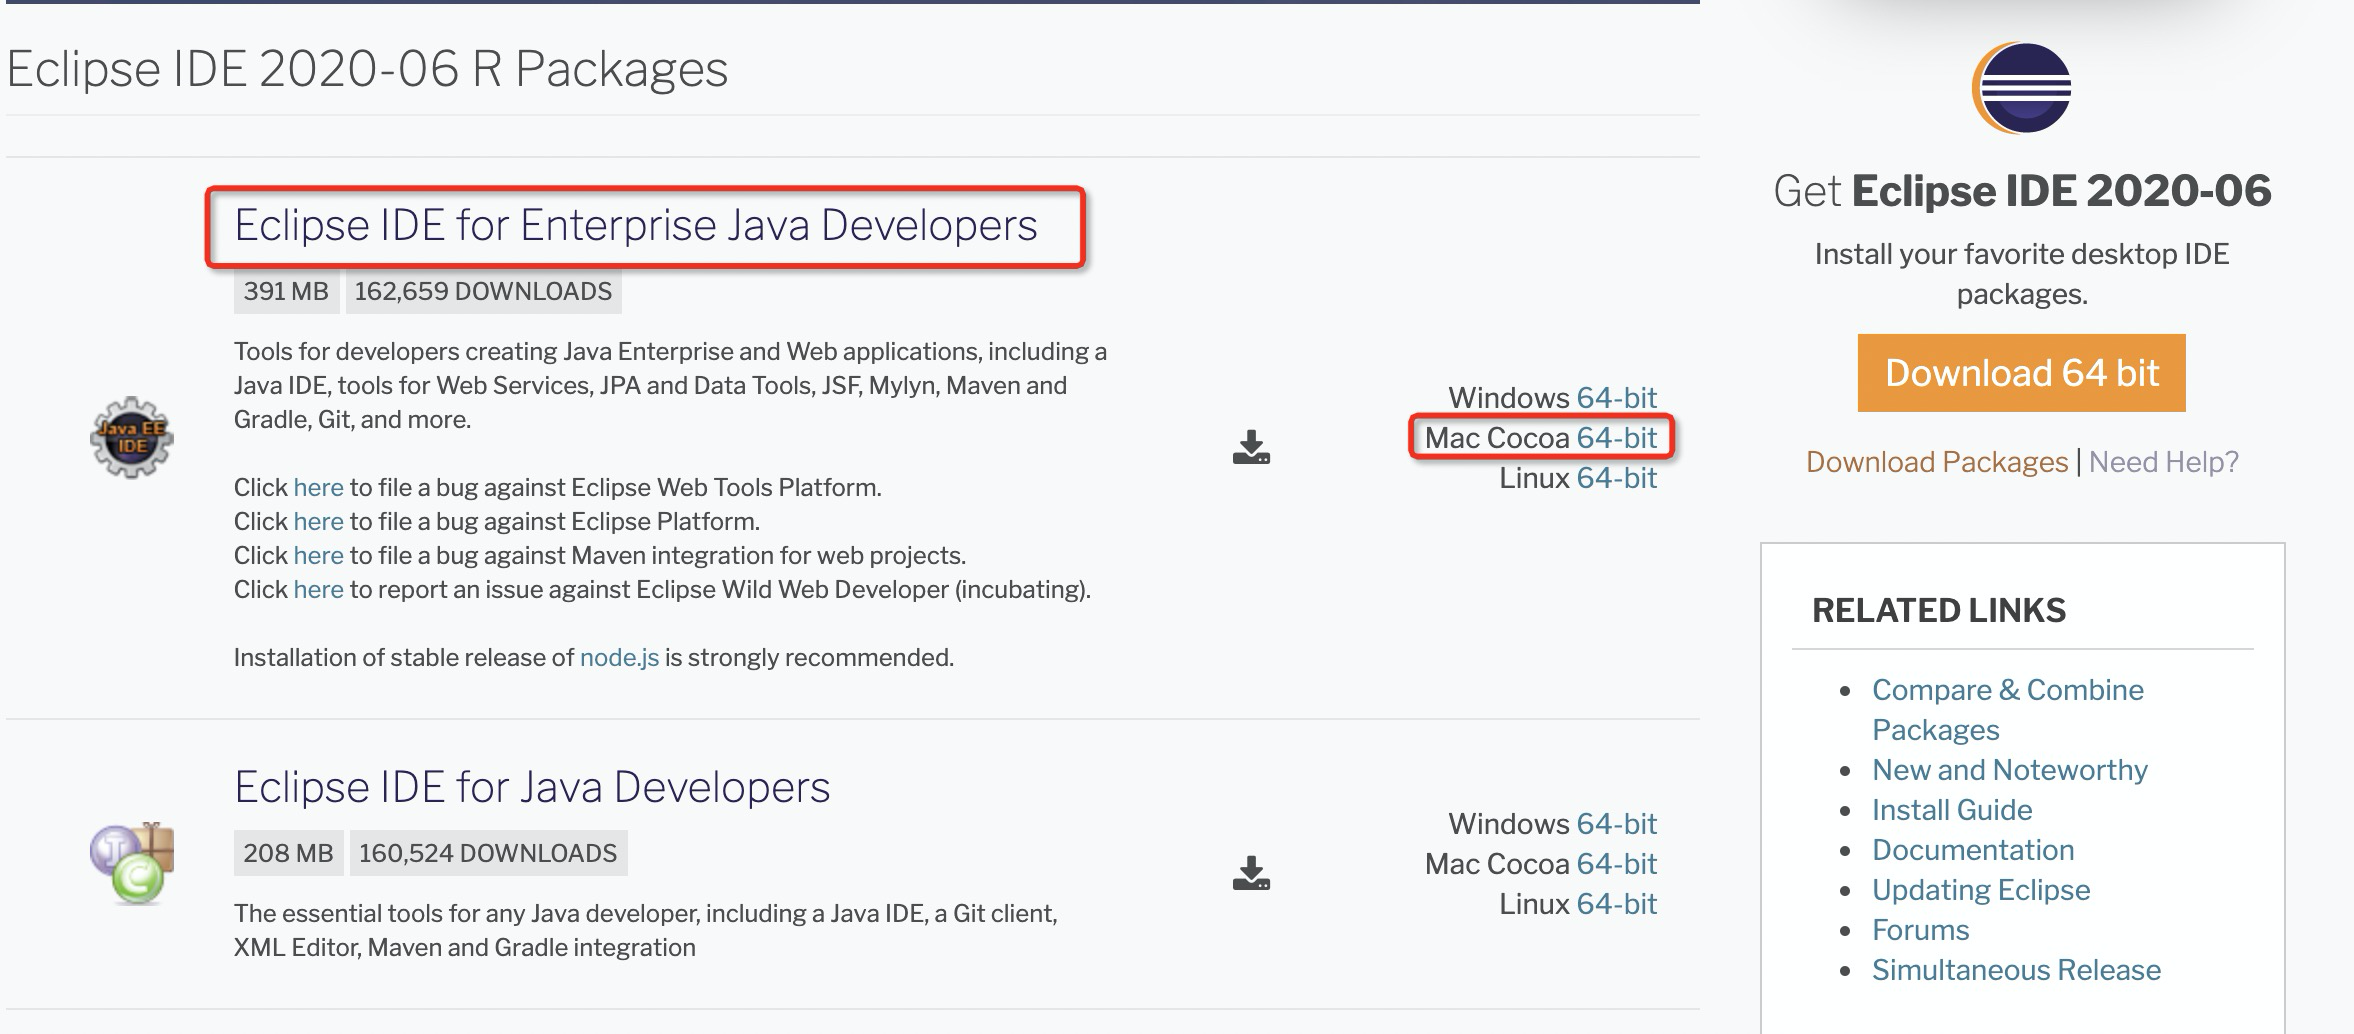Download Java Developers Windows 64-bit build

1616,824
